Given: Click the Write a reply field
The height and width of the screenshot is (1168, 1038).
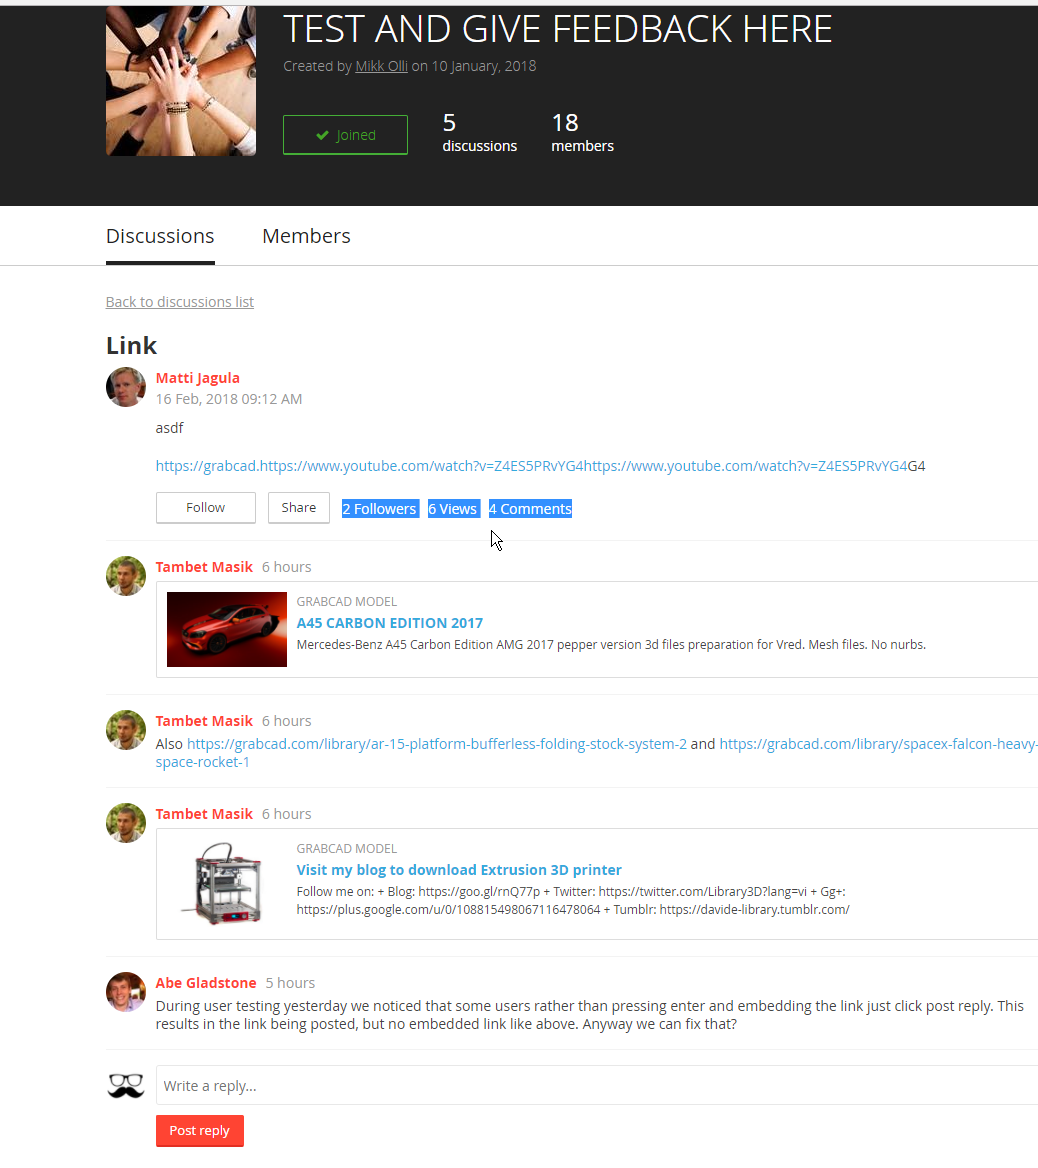Looking at the screenshot, I should [x=596, y=1085].
